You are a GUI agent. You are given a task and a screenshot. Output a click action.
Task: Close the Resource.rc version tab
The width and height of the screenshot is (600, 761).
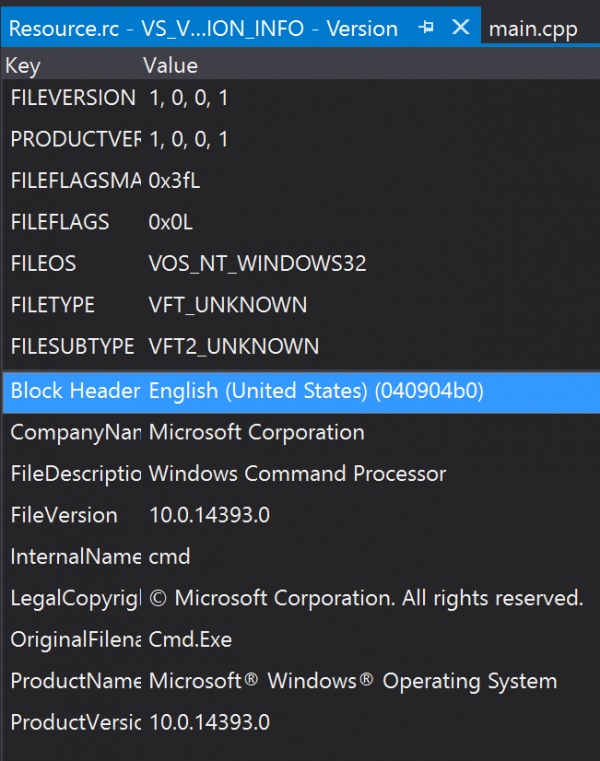click(460, 27)
